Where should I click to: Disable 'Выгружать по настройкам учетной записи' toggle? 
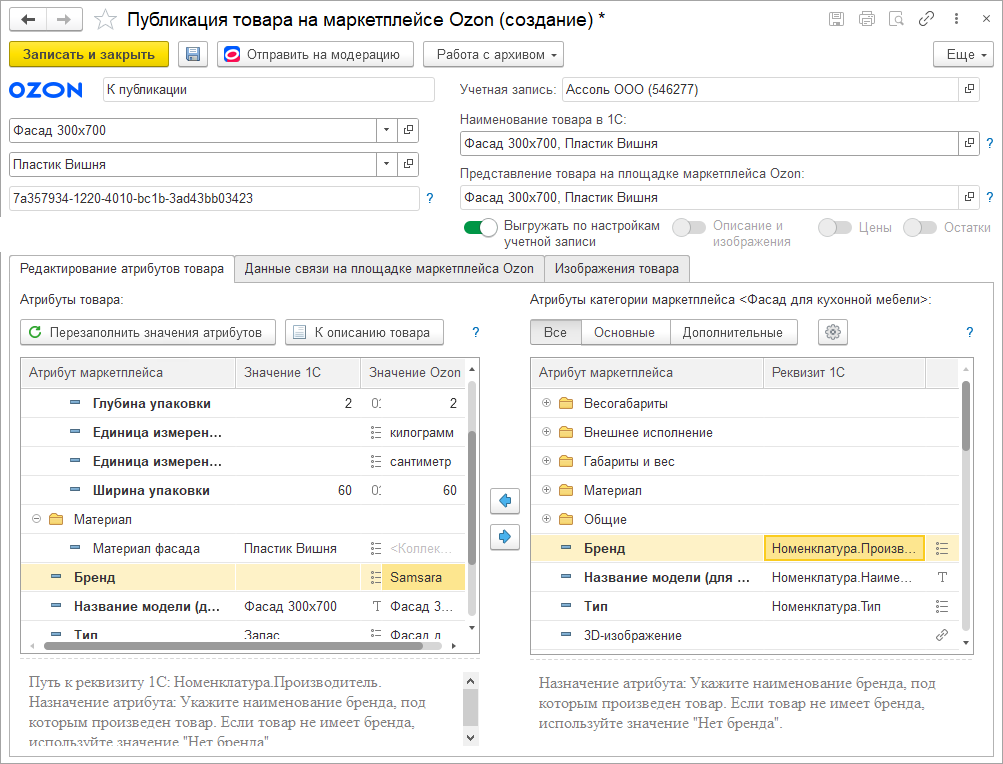tap(481, 228)
